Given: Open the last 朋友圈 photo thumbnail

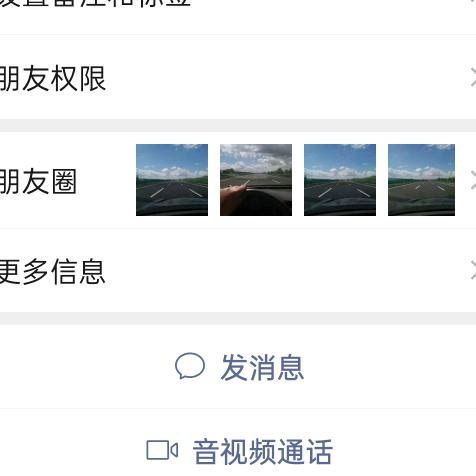Looking at the screenshot, I should pos(421,180).
